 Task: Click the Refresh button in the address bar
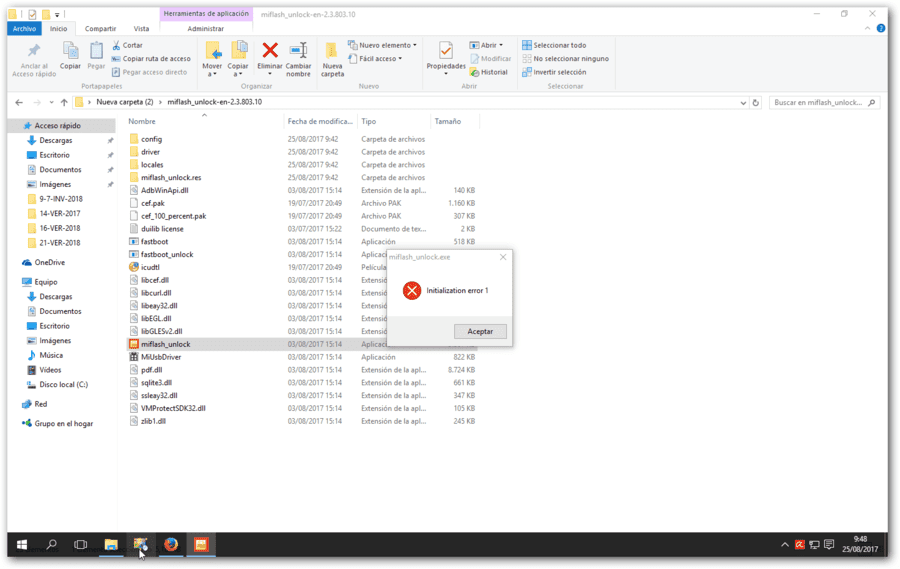[x=756, y=103]
